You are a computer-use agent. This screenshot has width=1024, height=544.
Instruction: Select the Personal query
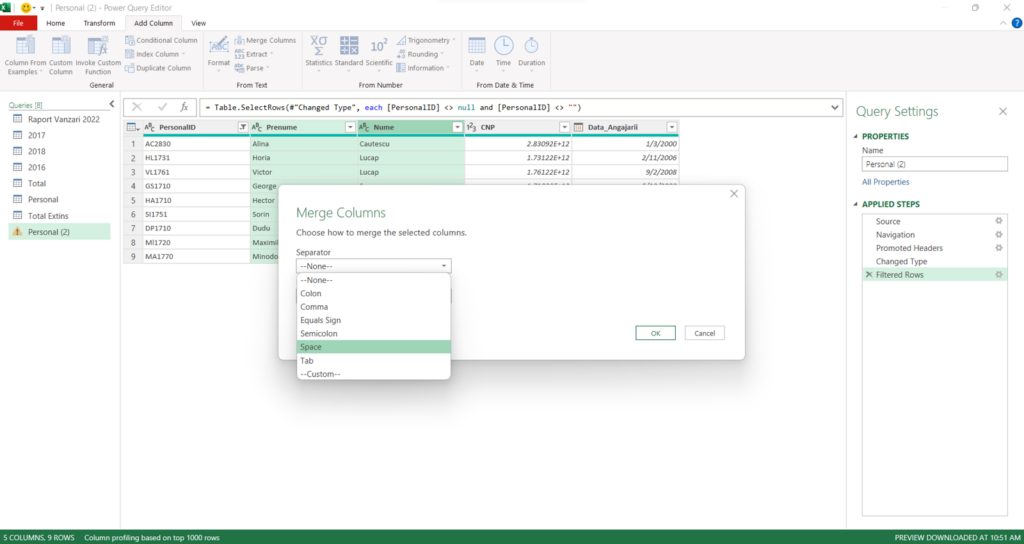tap(59, 199)
